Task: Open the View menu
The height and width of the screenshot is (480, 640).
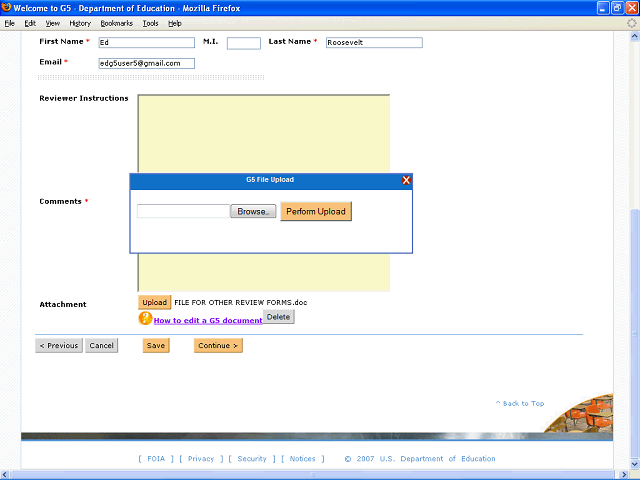Action: point(53,23)
